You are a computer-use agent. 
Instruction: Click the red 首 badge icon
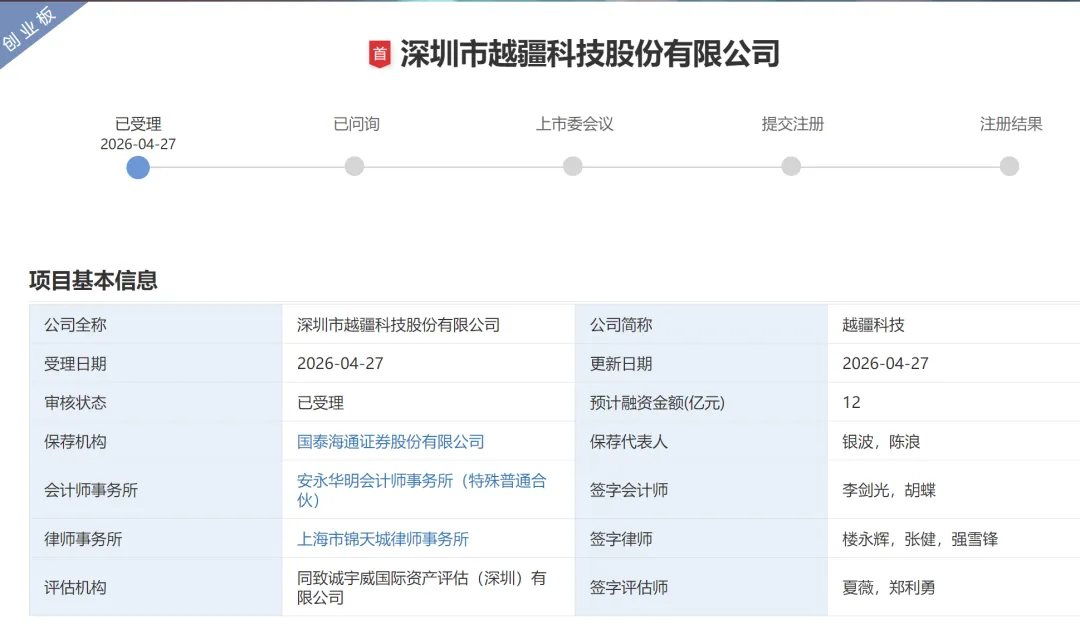pyautogui.click(x=380, y=54)
